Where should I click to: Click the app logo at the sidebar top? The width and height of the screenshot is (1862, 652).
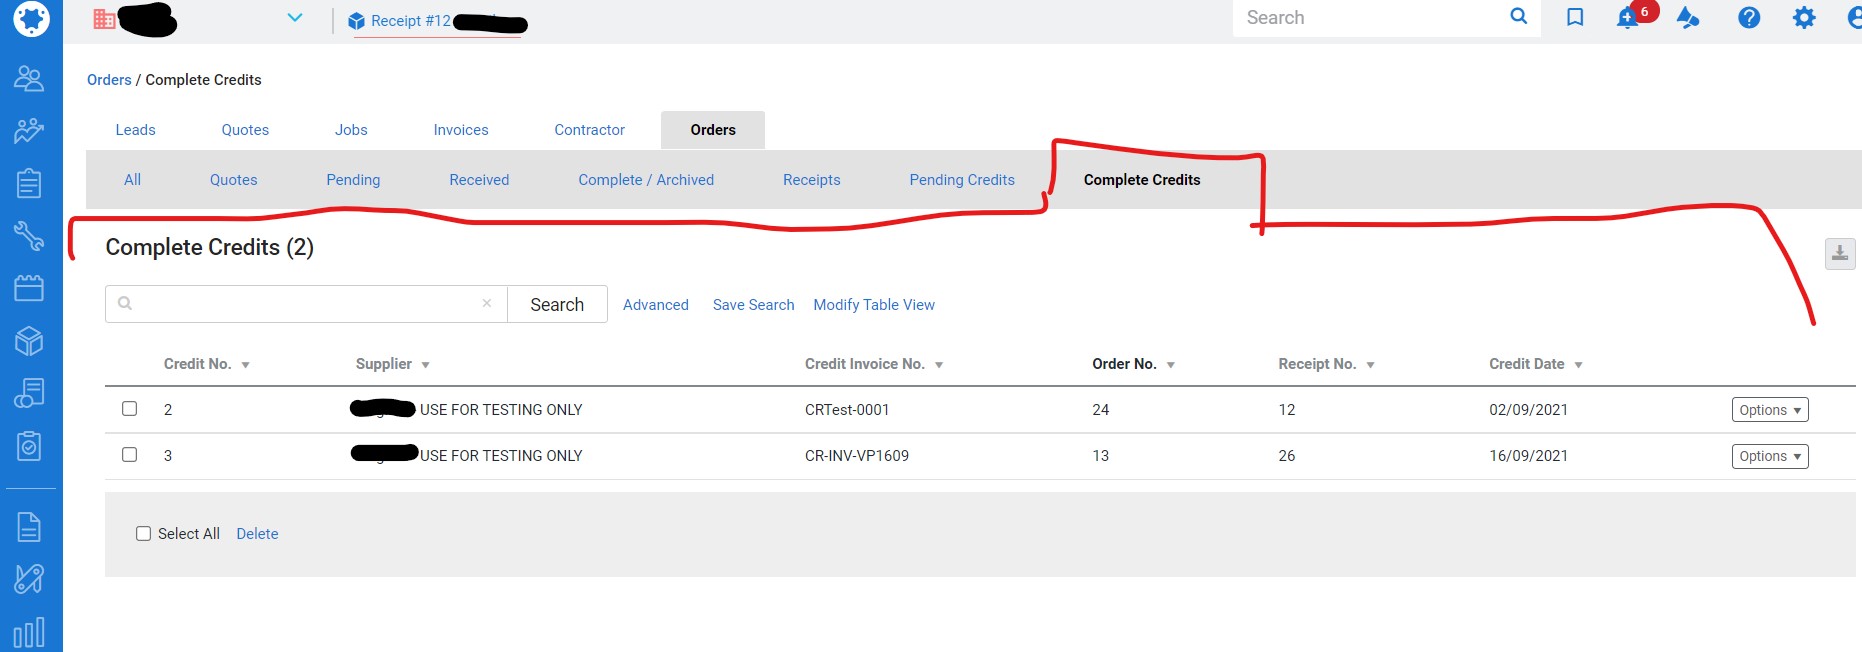click(x=31, y=18)
